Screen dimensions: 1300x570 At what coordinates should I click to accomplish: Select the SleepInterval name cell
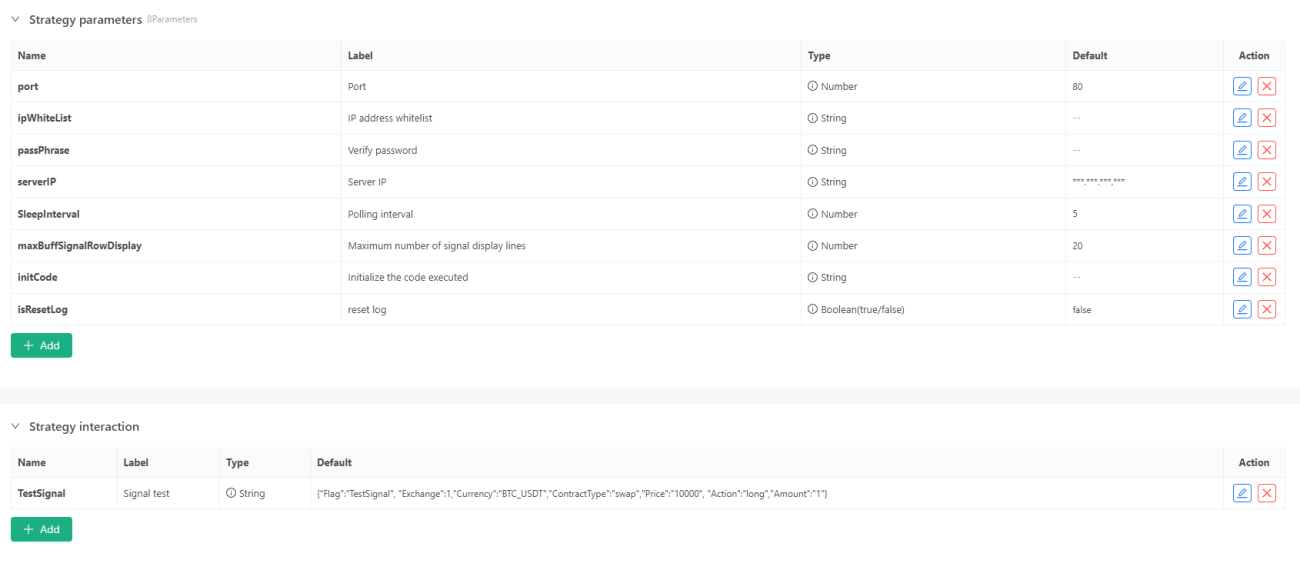(176, 214)
